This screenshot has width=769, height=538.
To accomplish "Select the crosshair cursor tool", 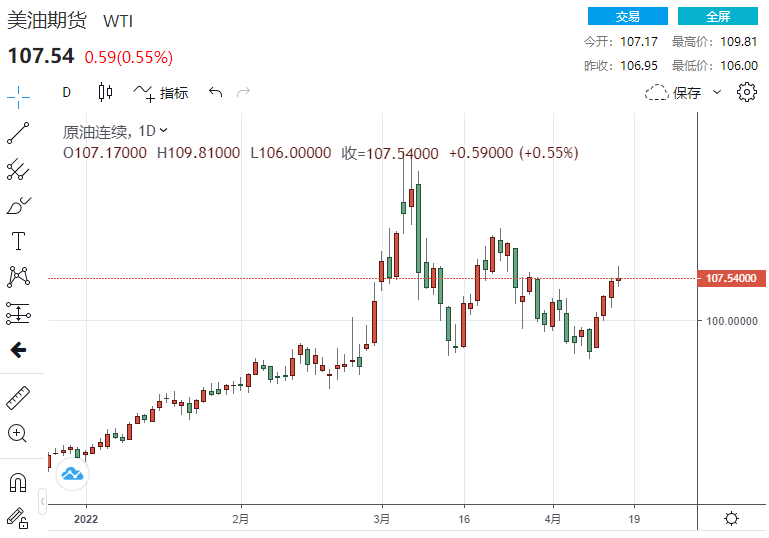I will 19,93.
